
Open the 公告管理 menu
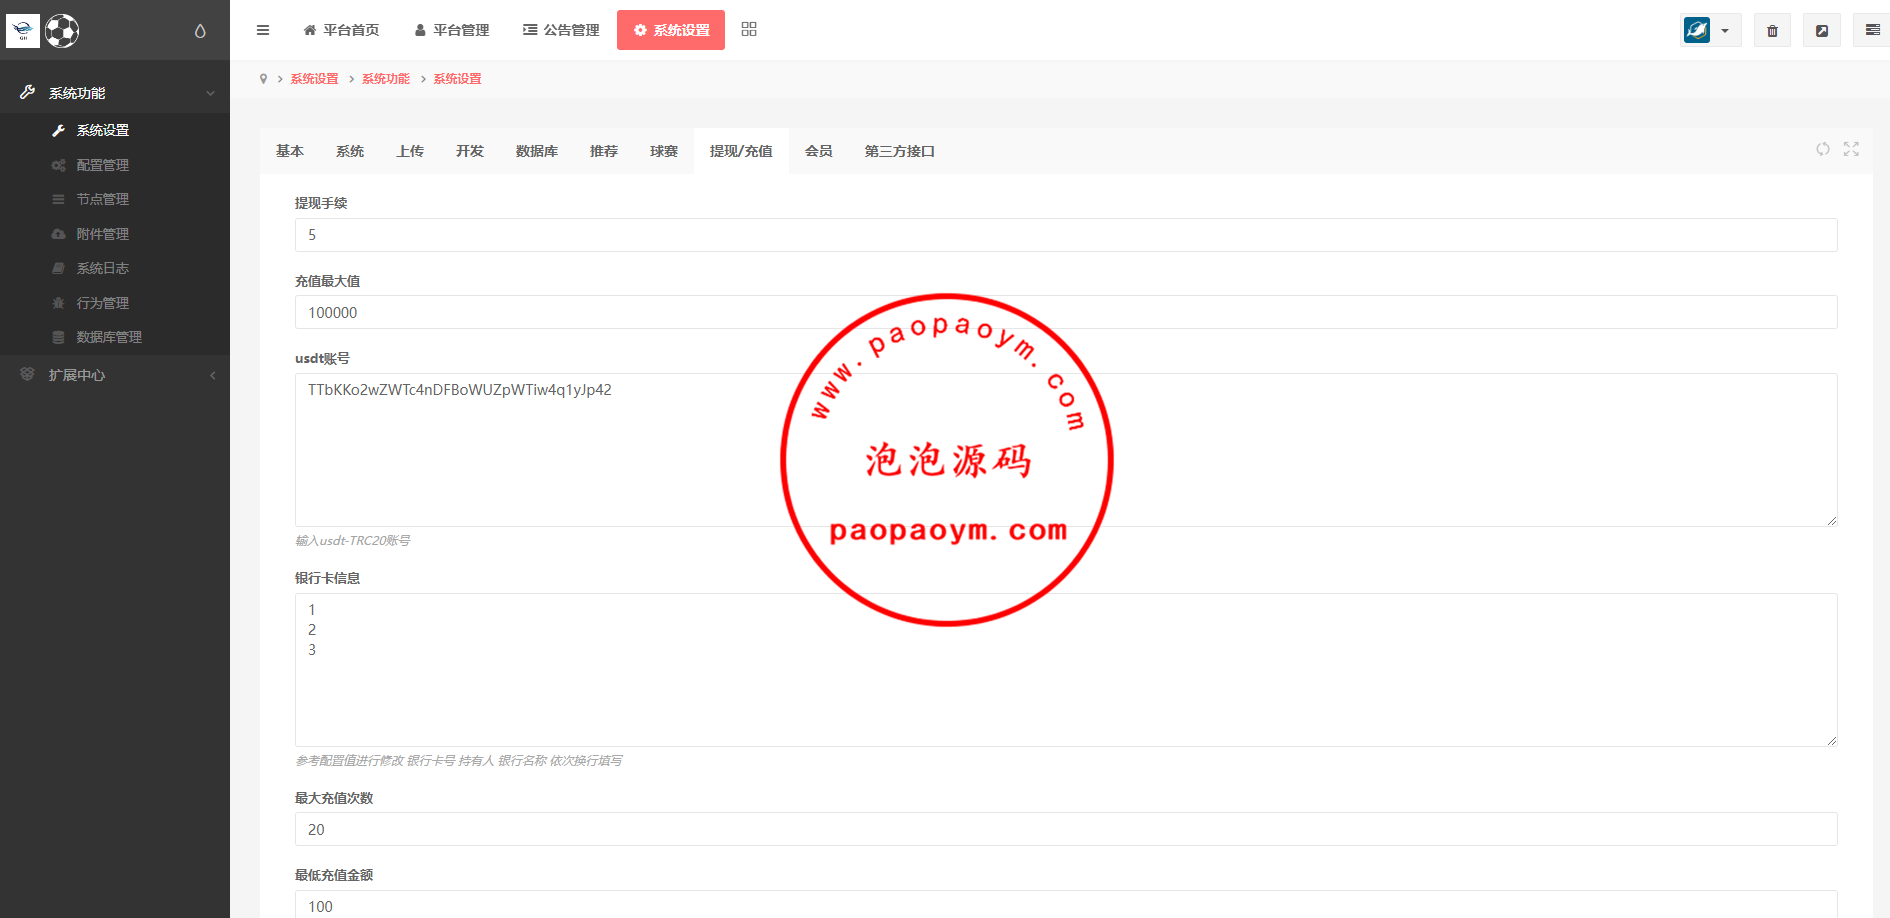click(561, 30)
